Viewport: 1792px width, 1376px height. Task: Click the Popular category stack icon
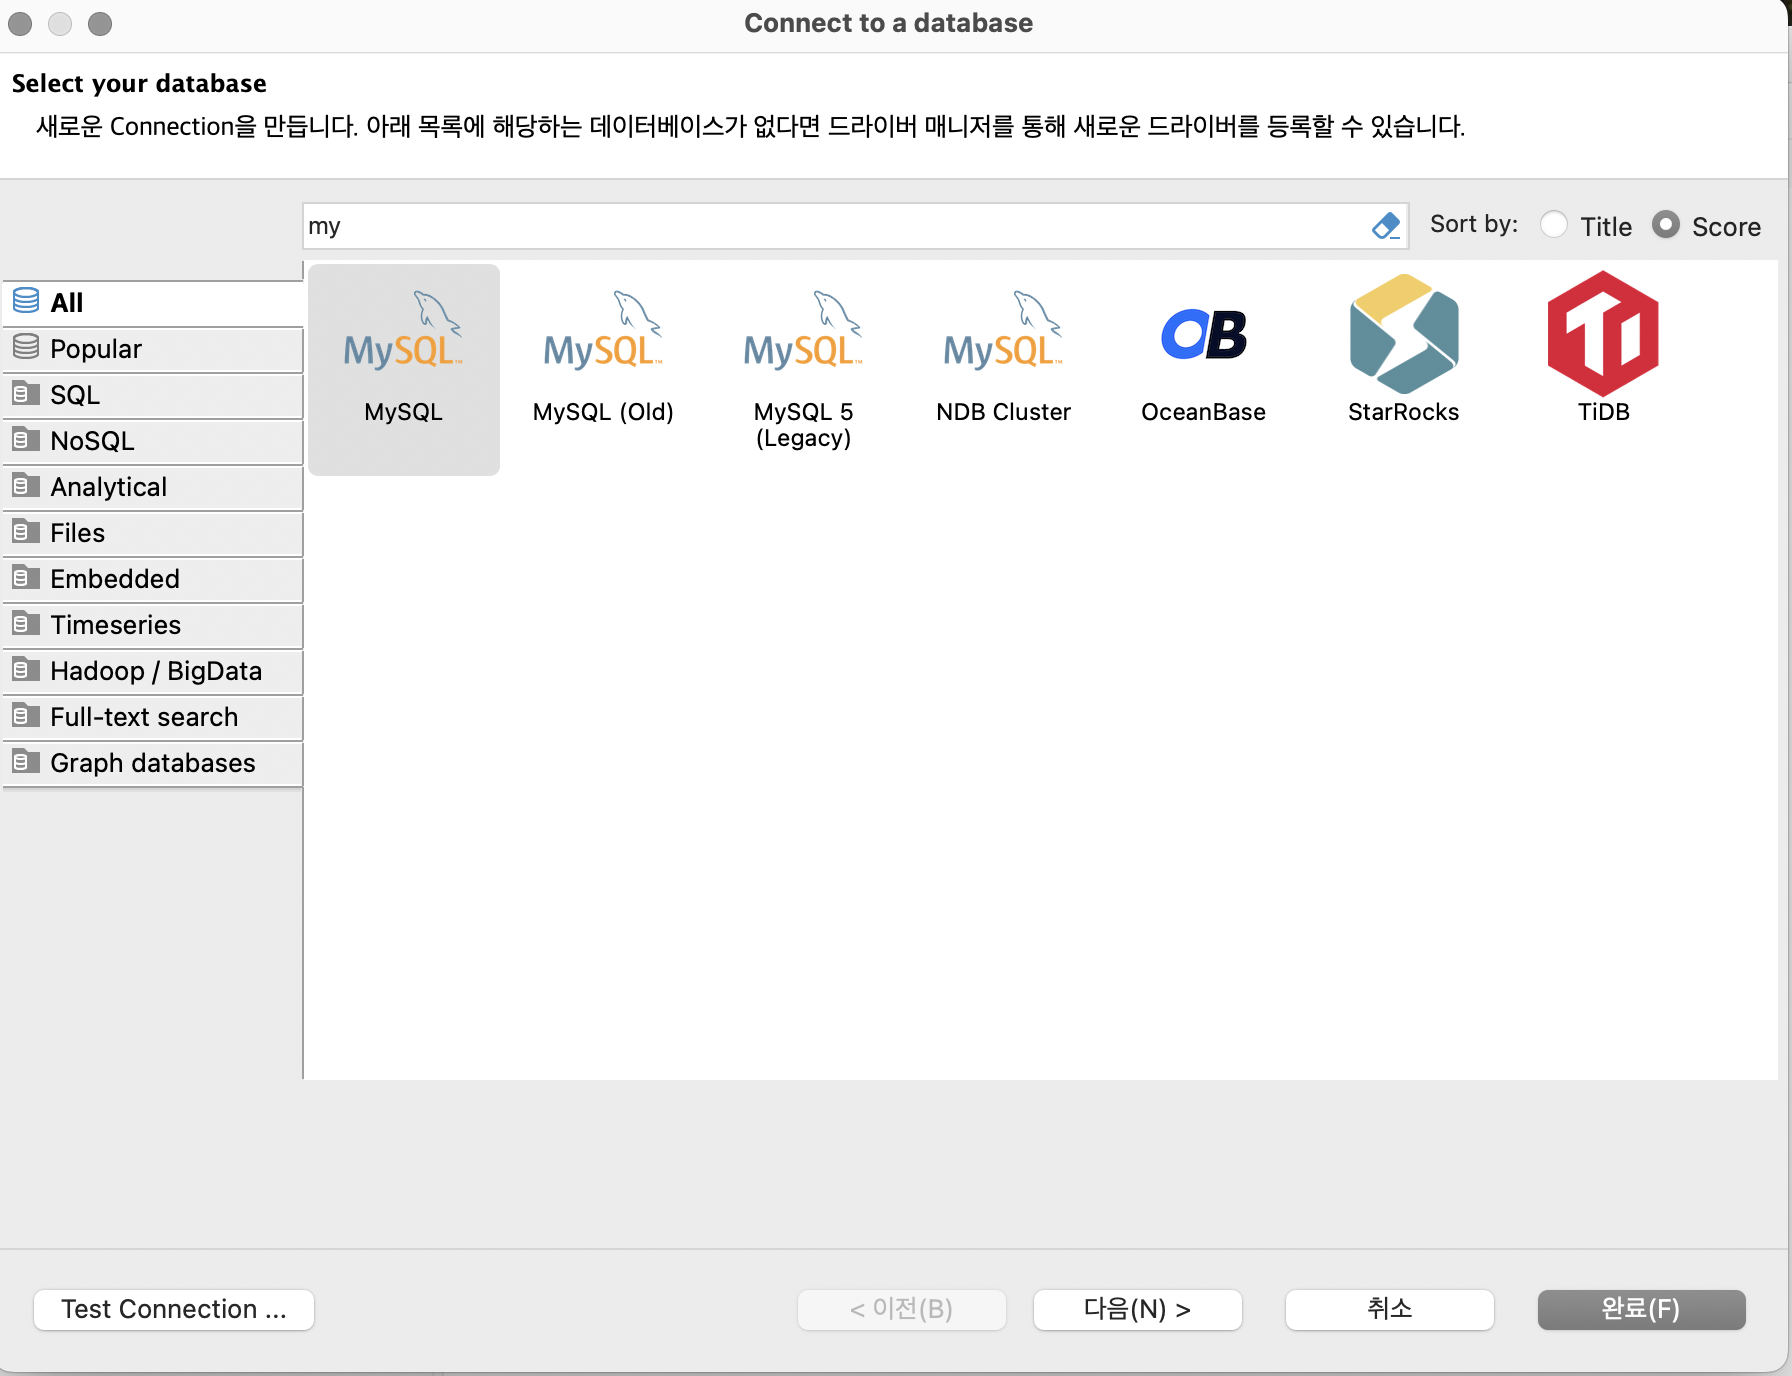pos(26,347)
